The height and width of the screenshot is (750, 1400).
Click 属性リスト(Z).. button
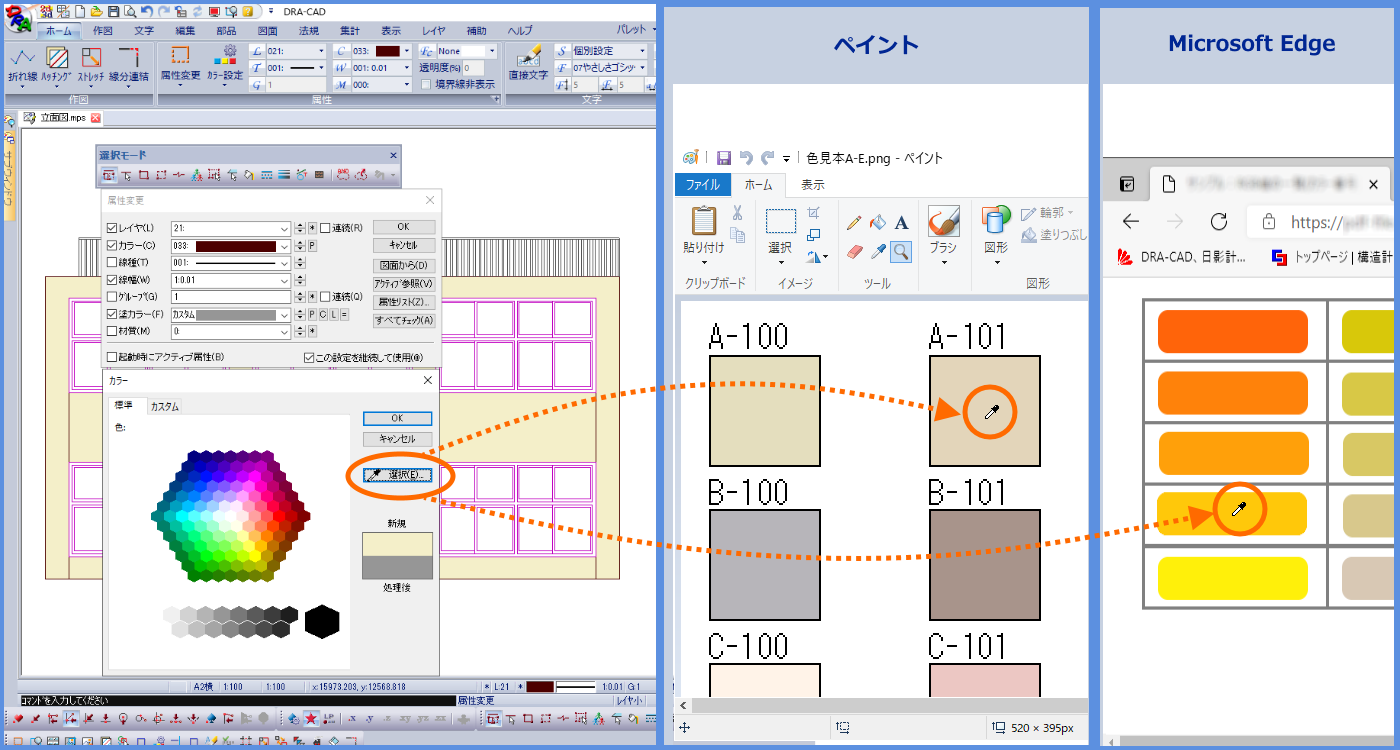tap(404, 301)
